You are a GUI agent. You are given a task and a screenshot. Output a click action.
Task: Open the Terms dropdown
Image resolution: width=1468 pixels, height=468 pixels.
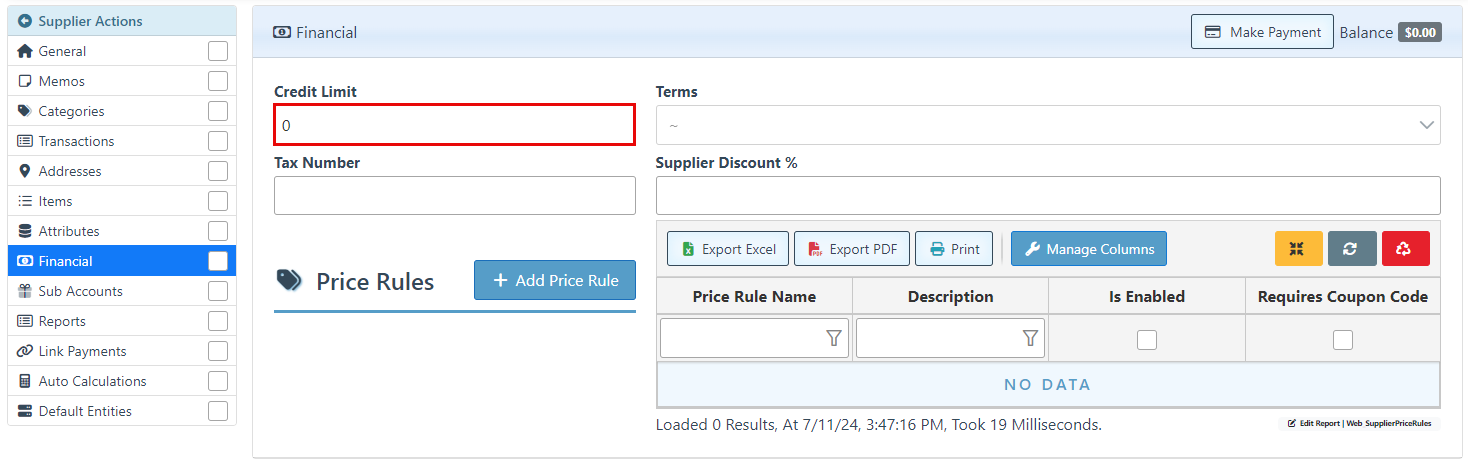coord(1047,125)
